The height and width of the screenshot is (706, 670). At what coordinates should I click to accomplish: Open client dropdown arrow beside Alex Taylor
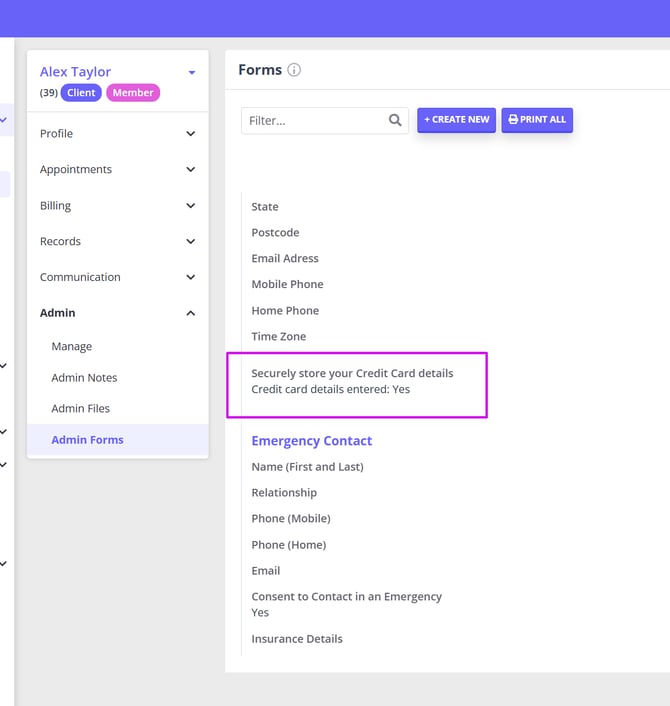(x=192, y=73)
